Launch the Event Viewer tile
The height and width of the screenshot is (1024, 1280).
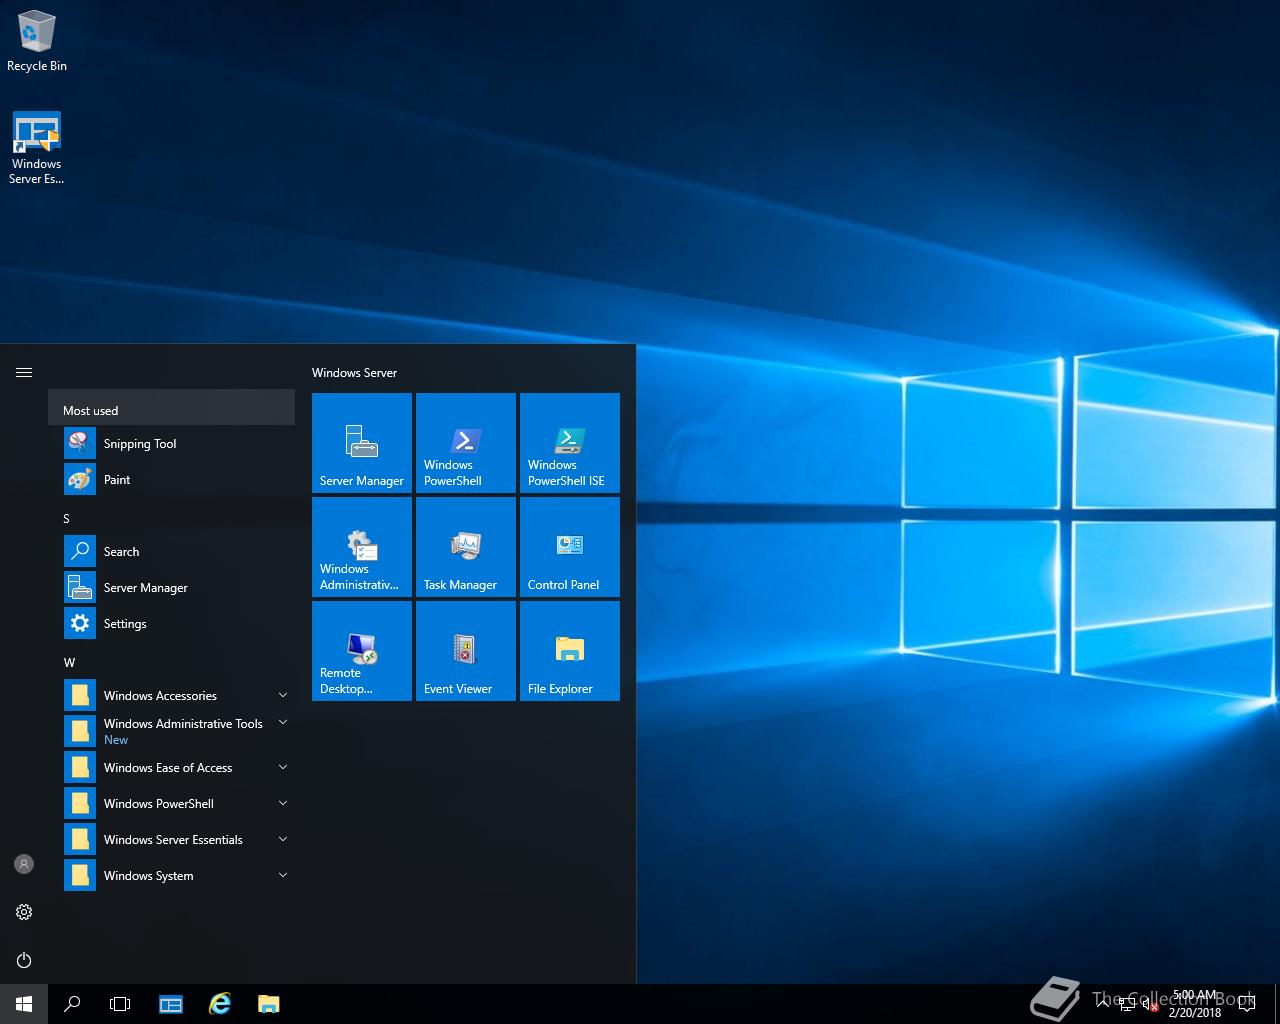(x=466, y=651)
